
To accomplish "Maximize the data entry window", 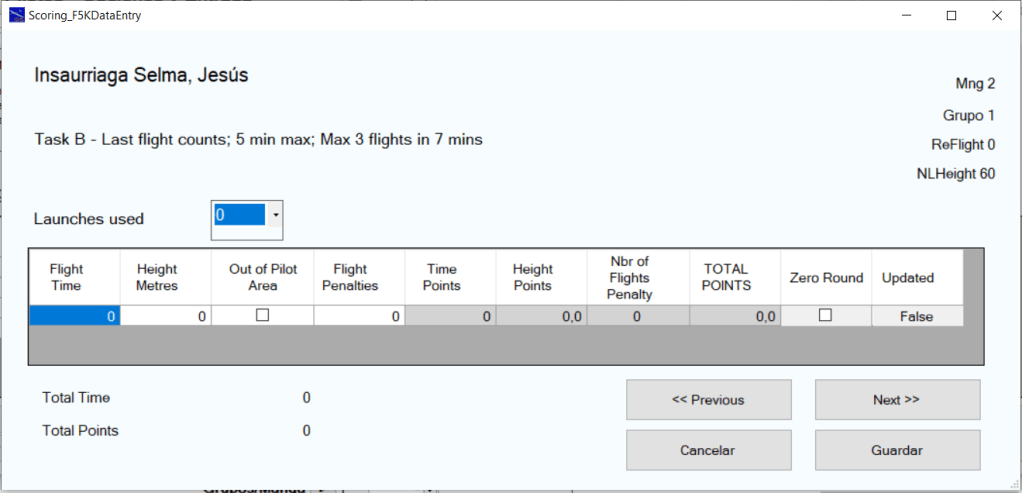I will tap(952, 15).
